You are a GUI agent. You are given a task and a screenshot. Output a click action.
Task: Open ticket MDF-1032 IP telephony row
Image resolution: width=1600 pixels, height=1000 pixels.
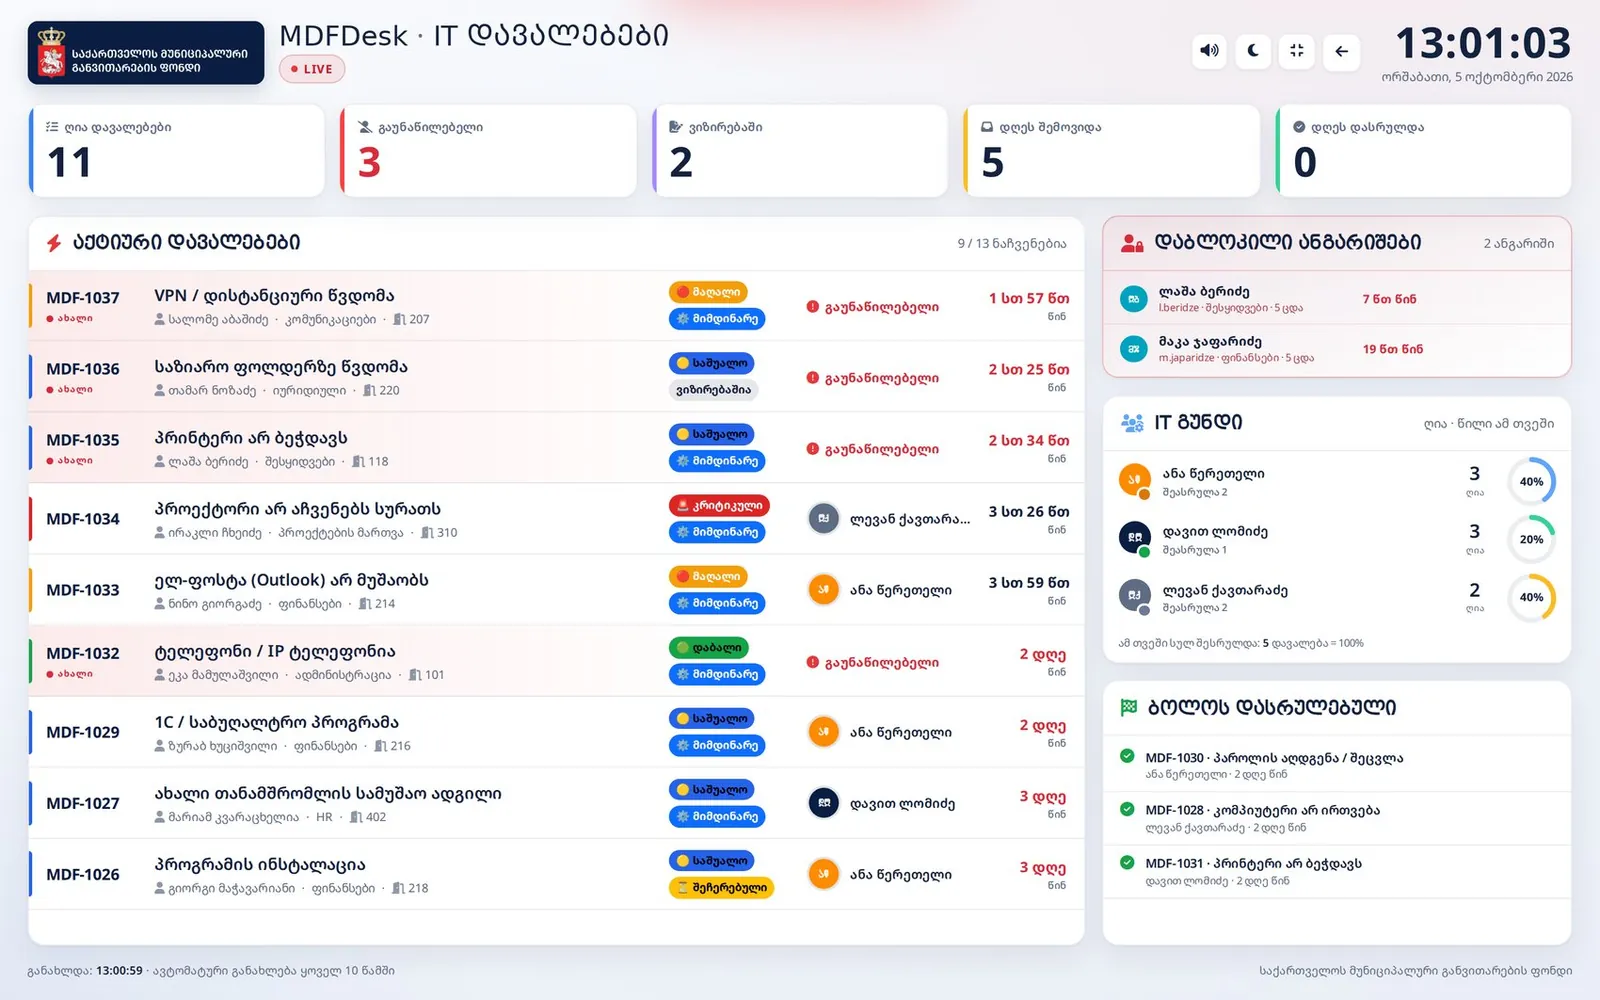pyautogui.click(x=556, y=661)
